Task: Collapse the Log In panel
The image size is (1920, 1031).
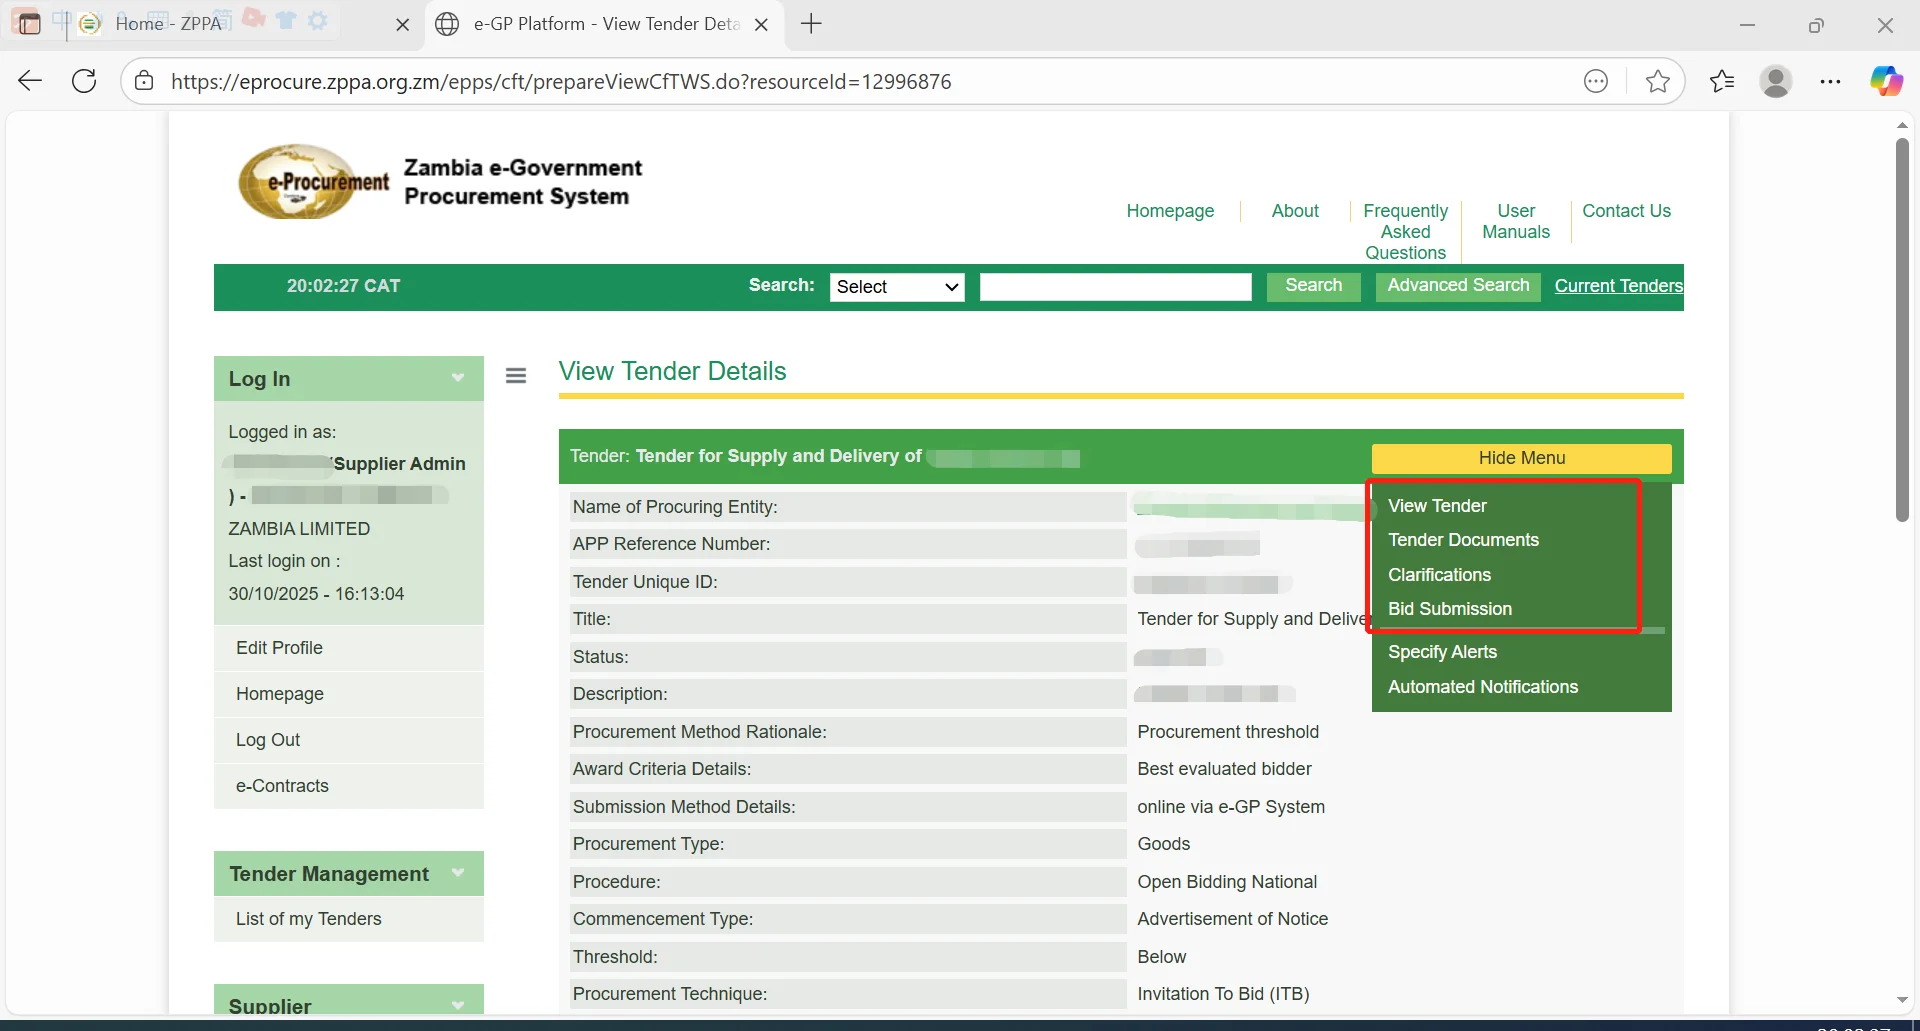Action: point(458,378)
